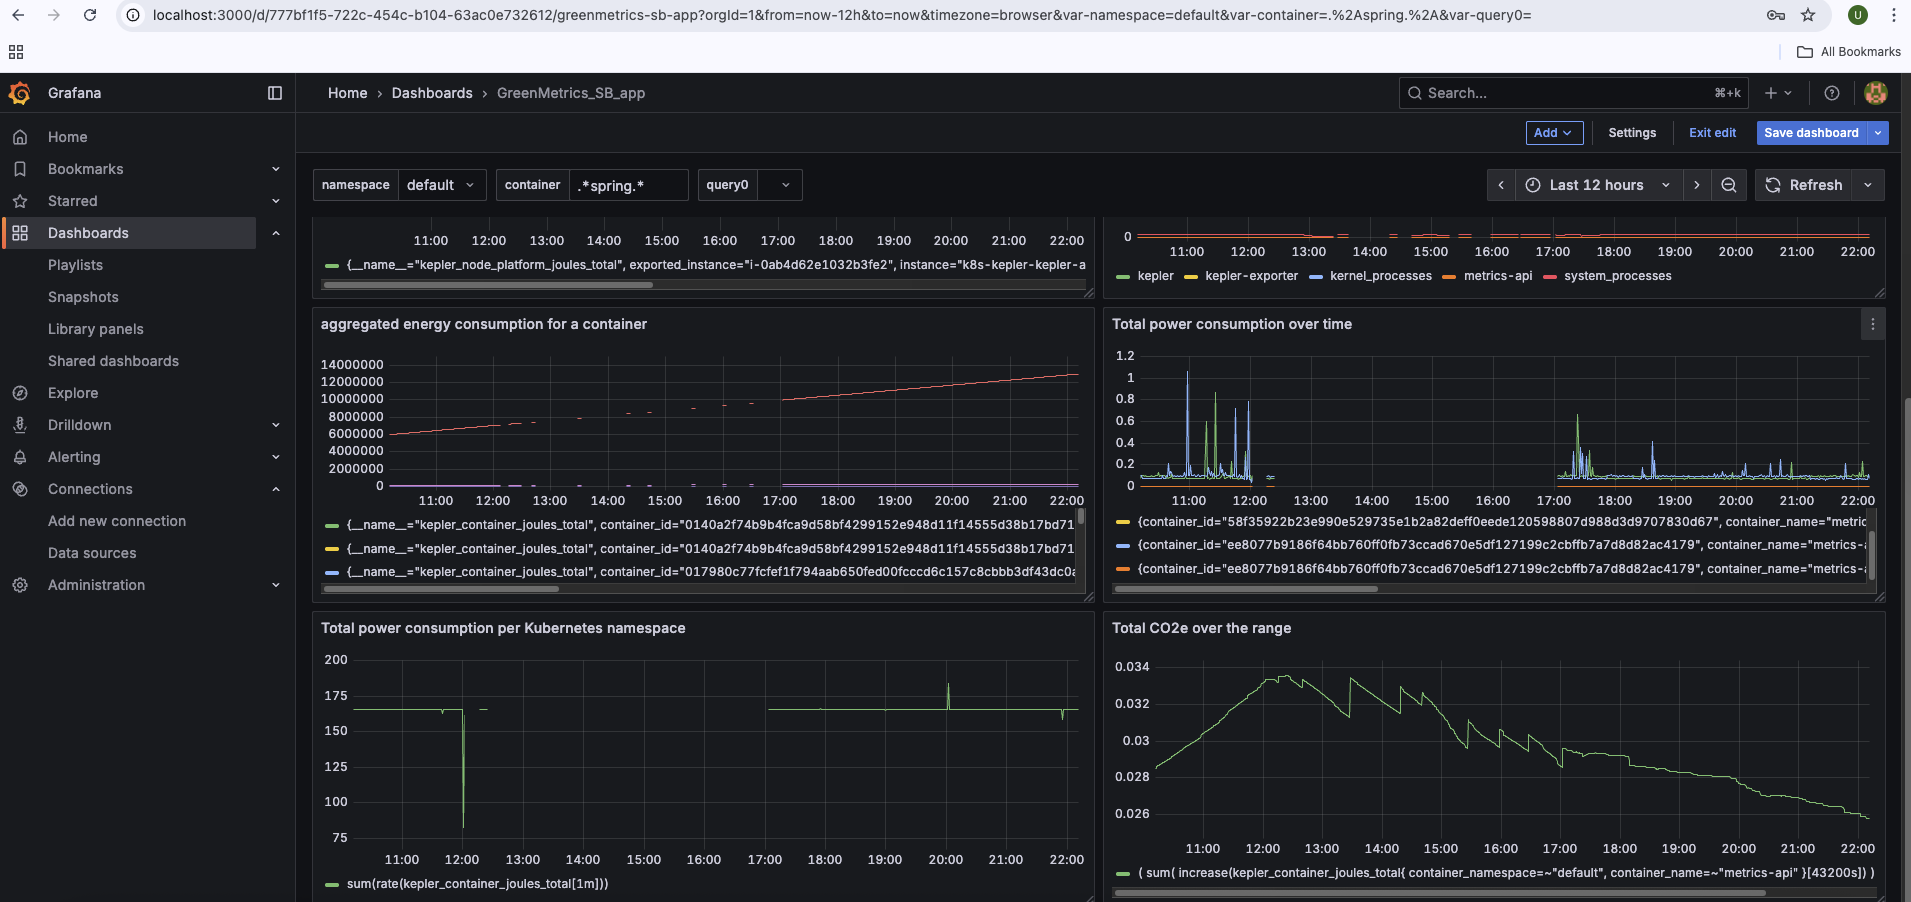Toggle kepler-exporter series in legend
The image size is (1911, 902).
click(x=1250, y=276)
